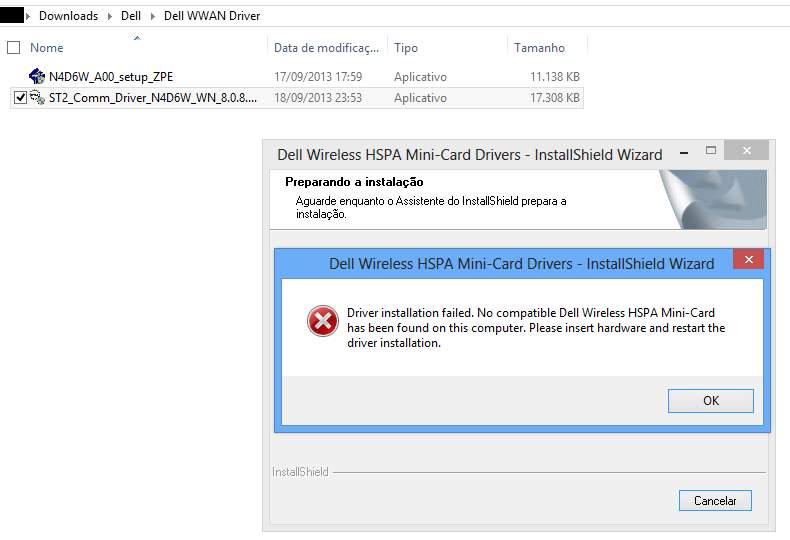The image size is (790, 540).
Task: Click the Preparando a instalação heading
Action: 354,182
